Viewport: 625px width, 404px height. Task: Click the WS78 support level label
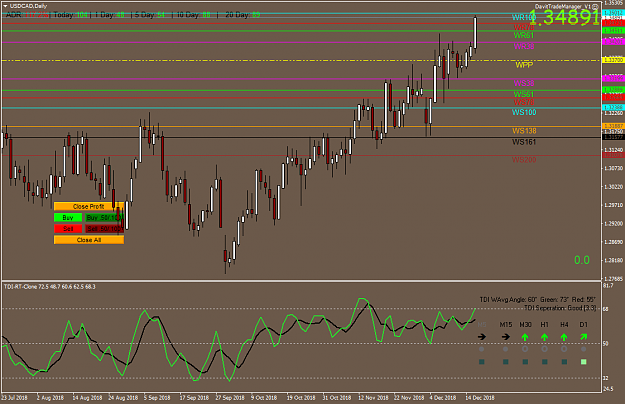[x=524, y=102]
